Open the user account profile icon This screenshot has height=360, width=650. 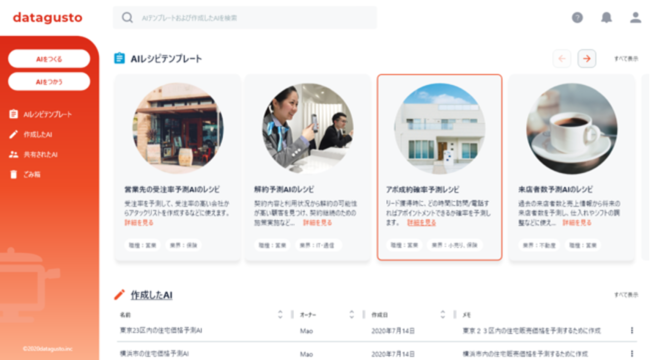tap(635, 17)
